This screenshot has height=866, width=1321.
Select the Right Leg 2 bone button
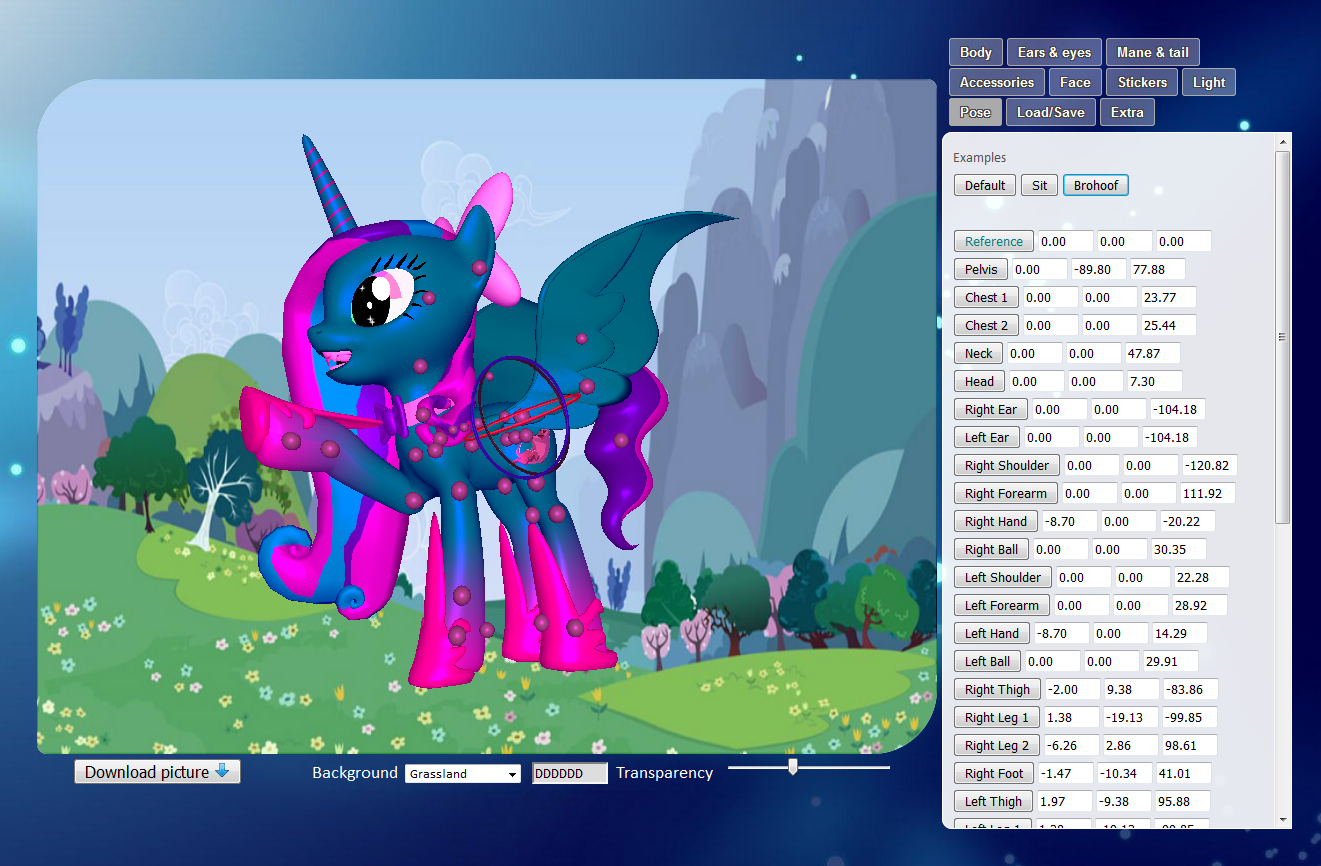coord(997,745)
